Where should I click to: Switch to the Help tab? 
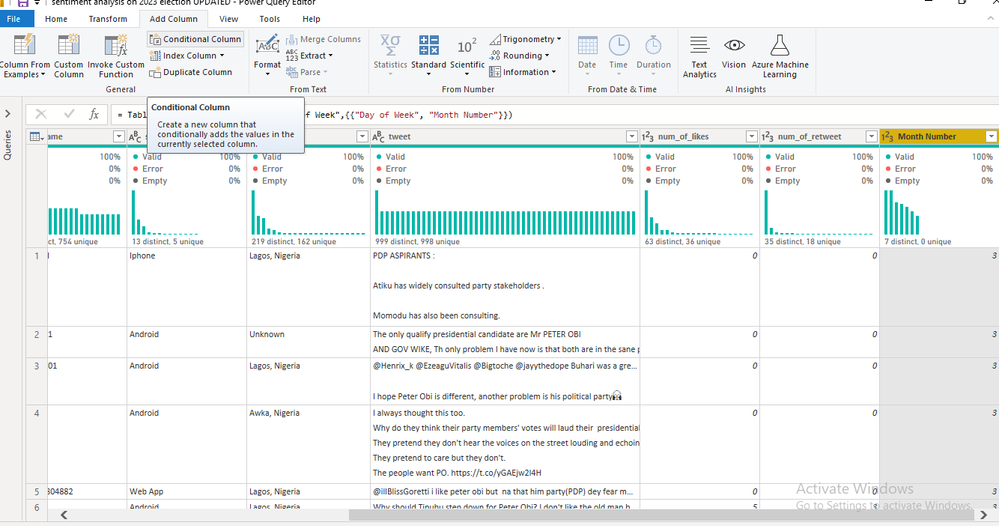(x=311, y=19)
